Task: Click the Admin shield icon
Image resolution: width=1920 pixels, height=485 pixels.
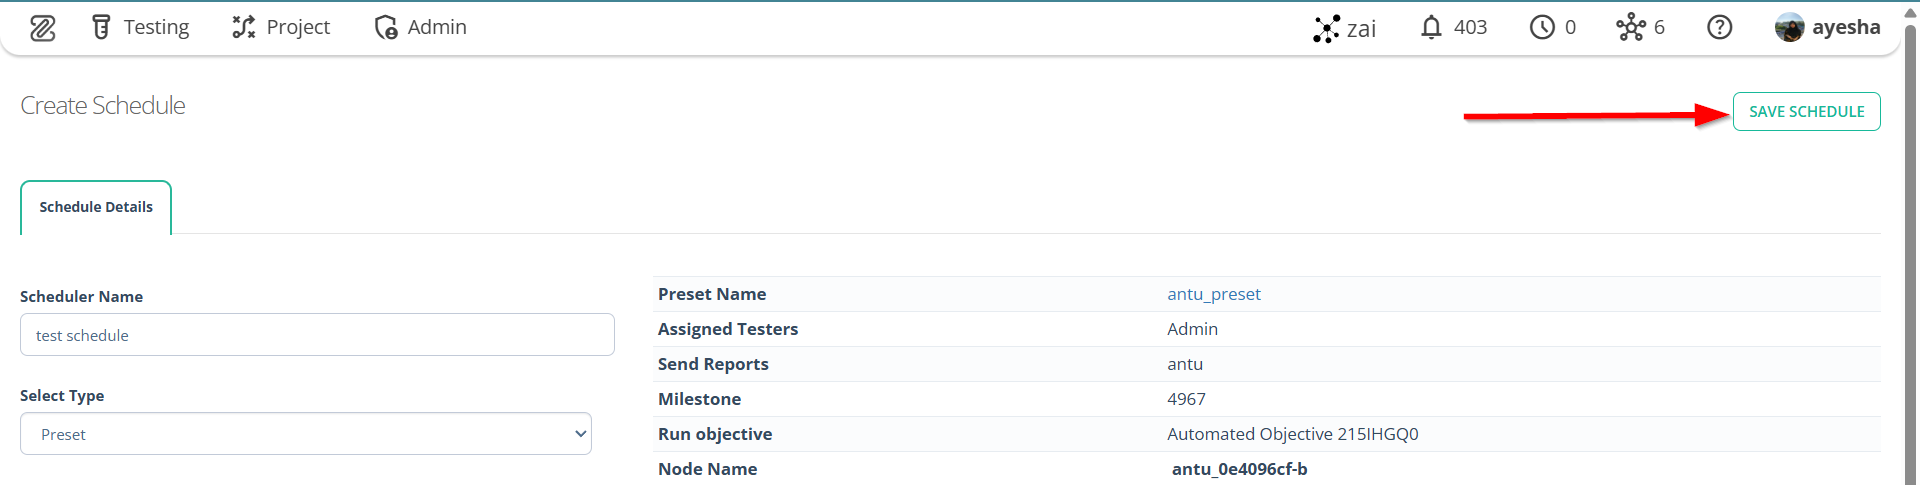Action: [386, 27]
